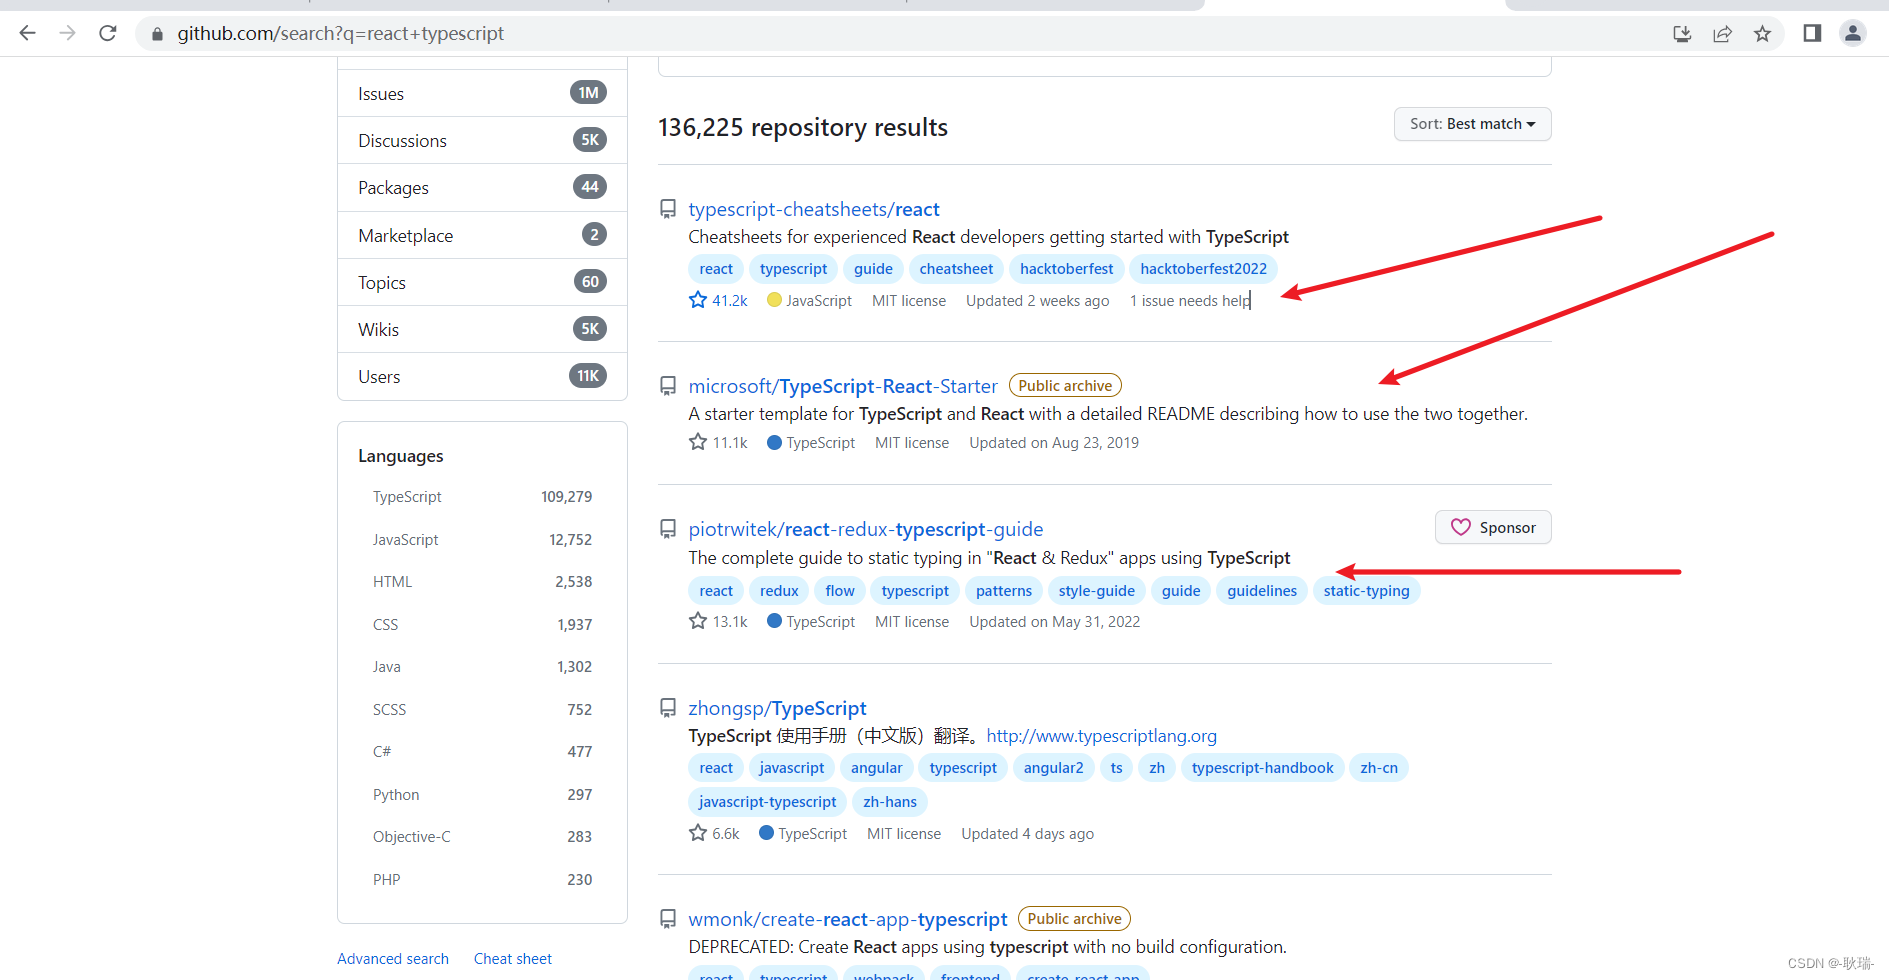
Task: Filter results by HTML language
Action: (x=482, y=582)
